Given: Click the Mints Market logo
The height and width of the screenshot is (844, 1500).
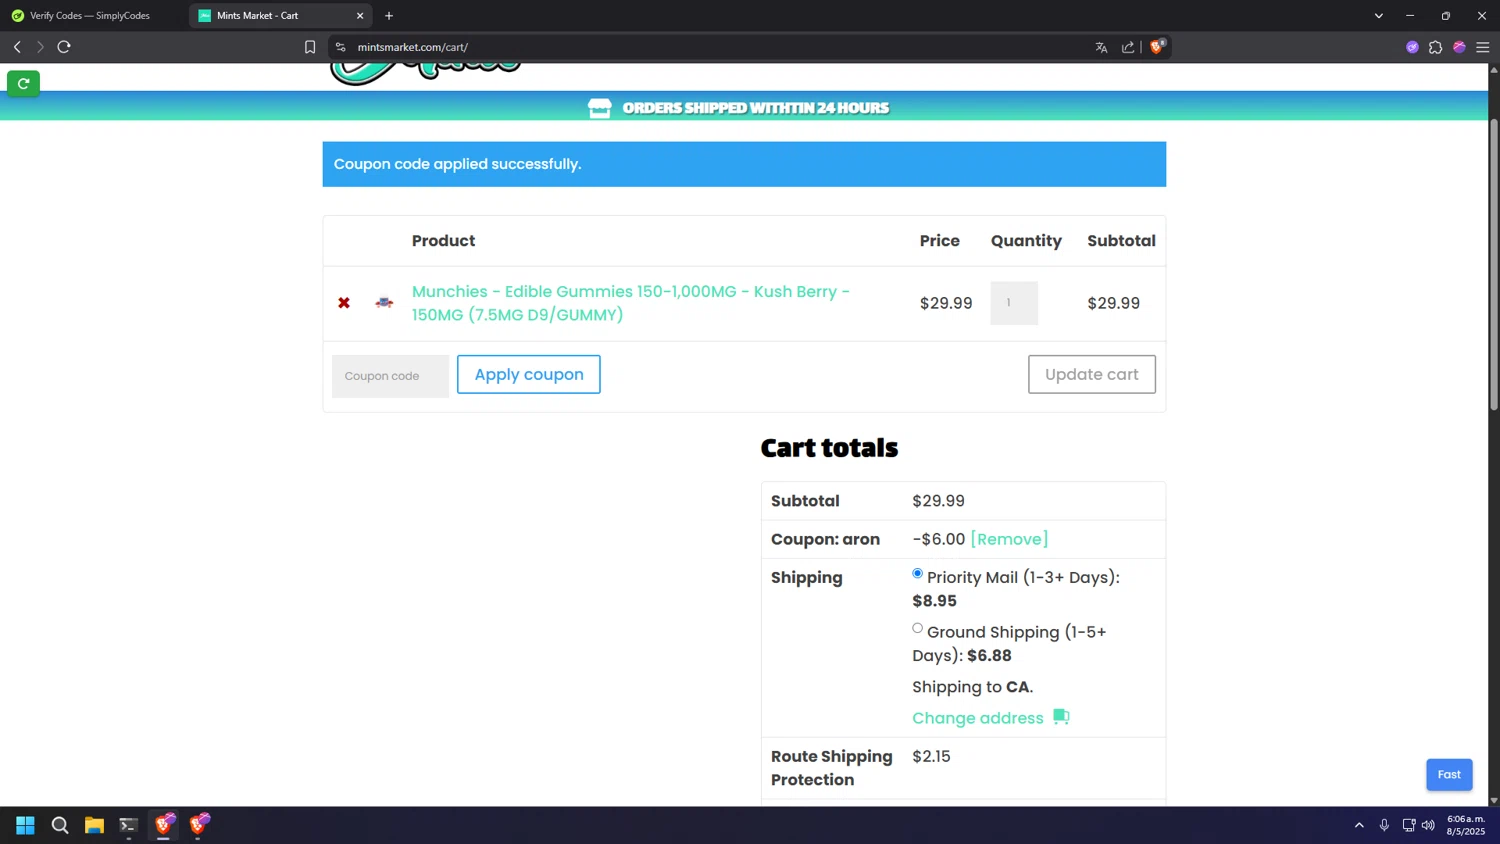Looking at the screenshot, I should (425, 74).
